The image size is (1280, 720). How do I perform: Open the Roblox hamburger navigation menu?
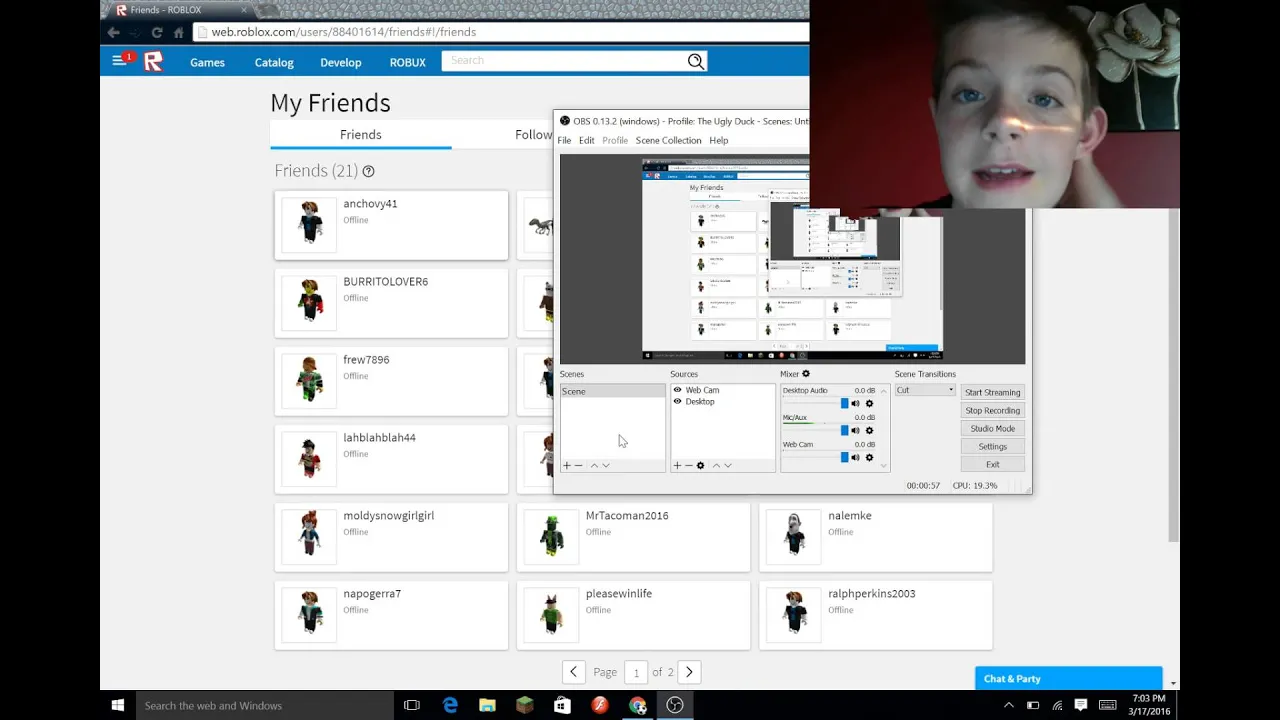pos(122,60)
